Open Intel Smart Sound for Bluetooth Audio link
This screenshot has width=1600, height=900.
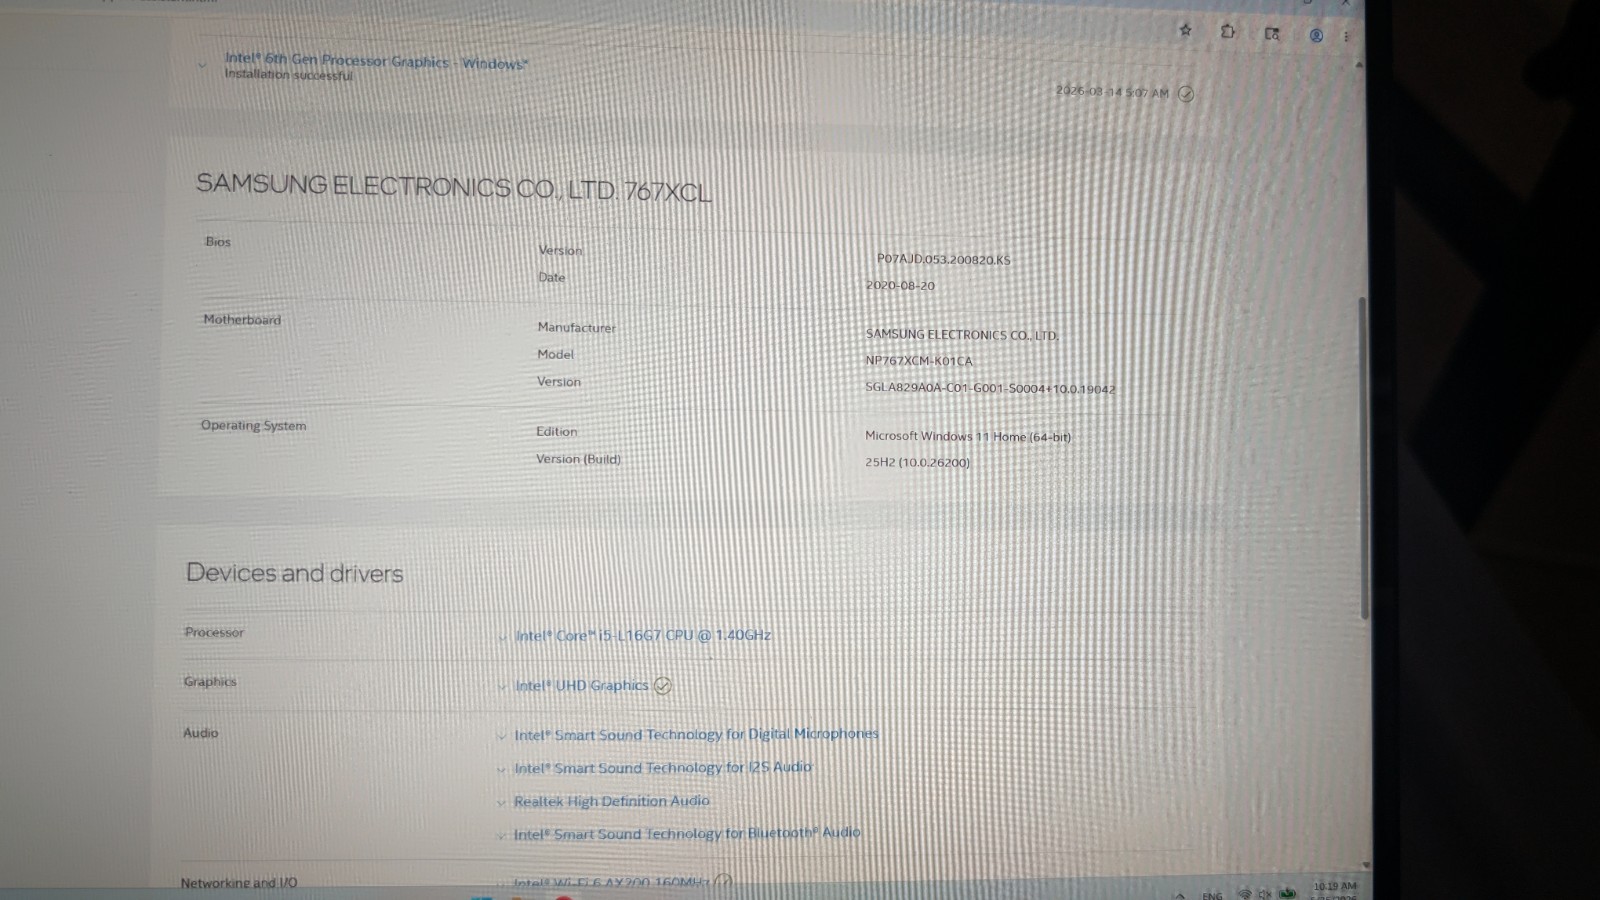click(x=687, y=833)
